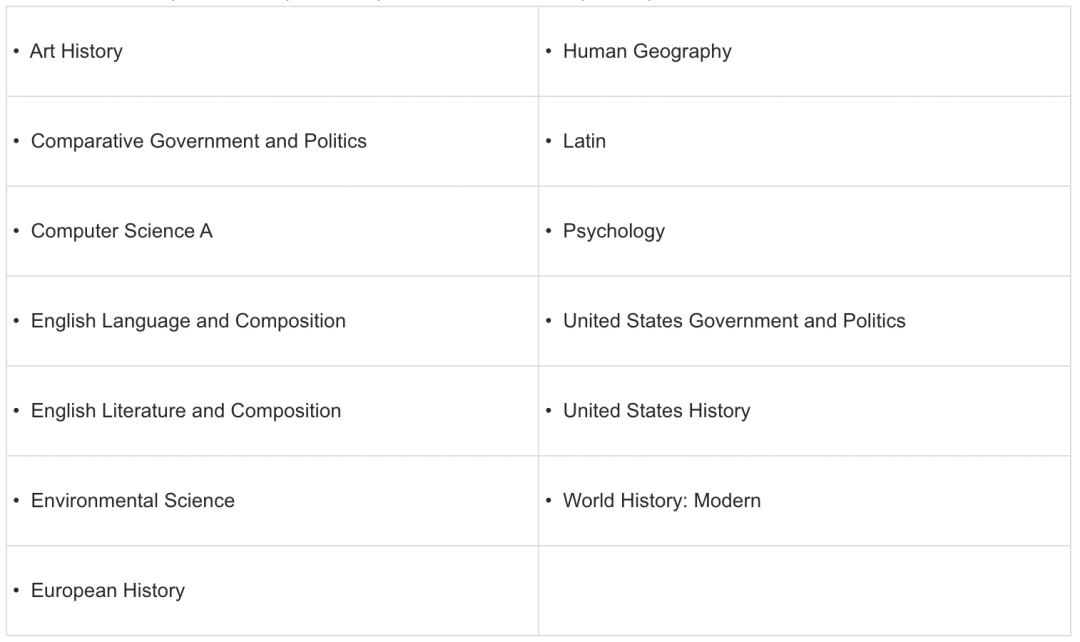Select Comparative Government and Politics text
The image size is (1080, 642).
coord(198,141)
